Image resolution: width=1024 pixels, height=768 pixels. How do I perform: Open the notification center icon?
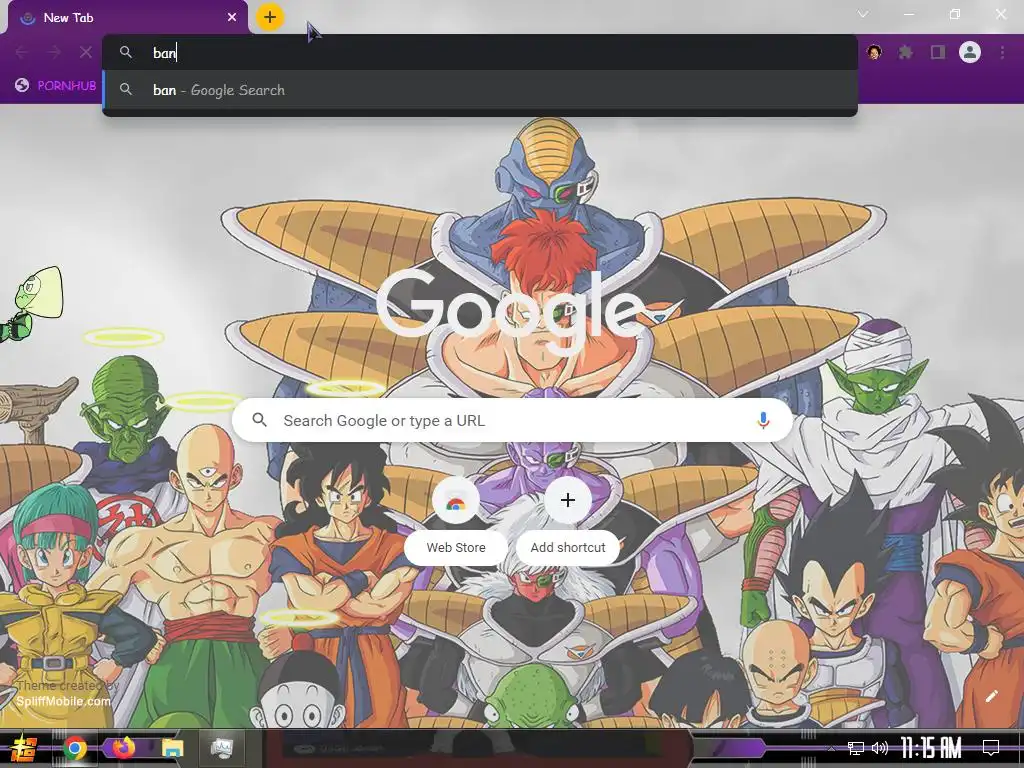pyautogui.click(x=991, y=748)
